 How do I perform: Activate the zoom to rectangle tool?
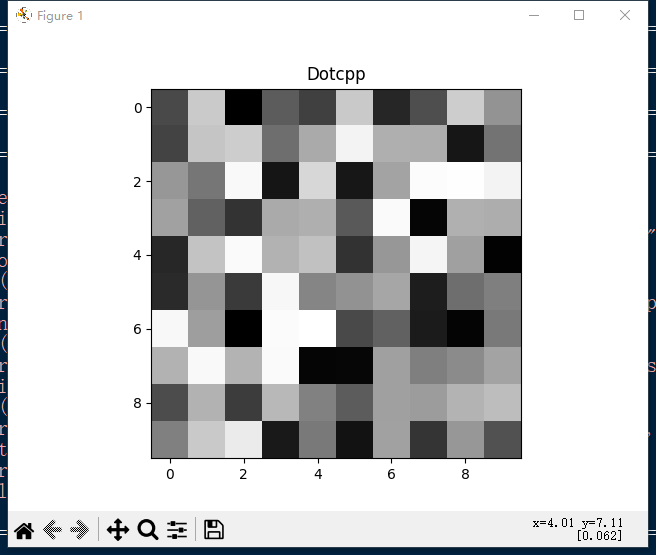click(x=148, y=530)
